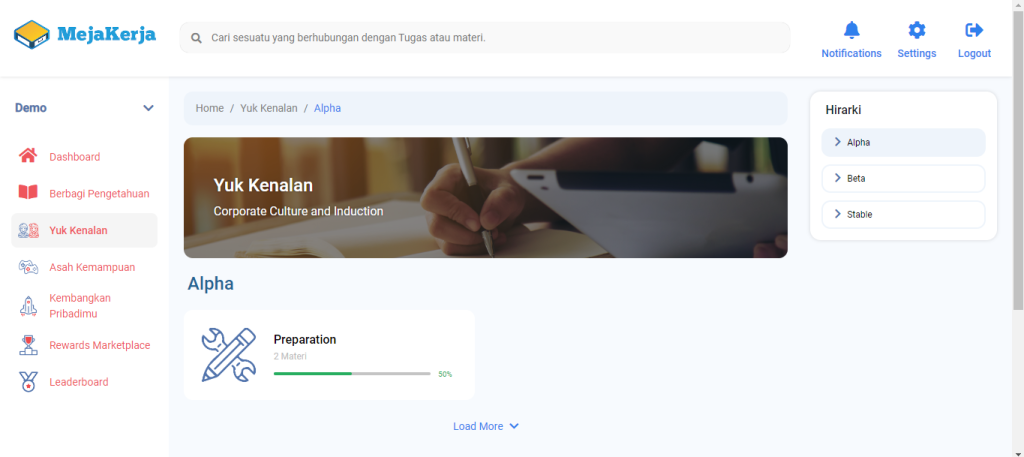Click the Logout label
Image resolution: width=1024 pixels, height=457 pixels.
(974, 54)
